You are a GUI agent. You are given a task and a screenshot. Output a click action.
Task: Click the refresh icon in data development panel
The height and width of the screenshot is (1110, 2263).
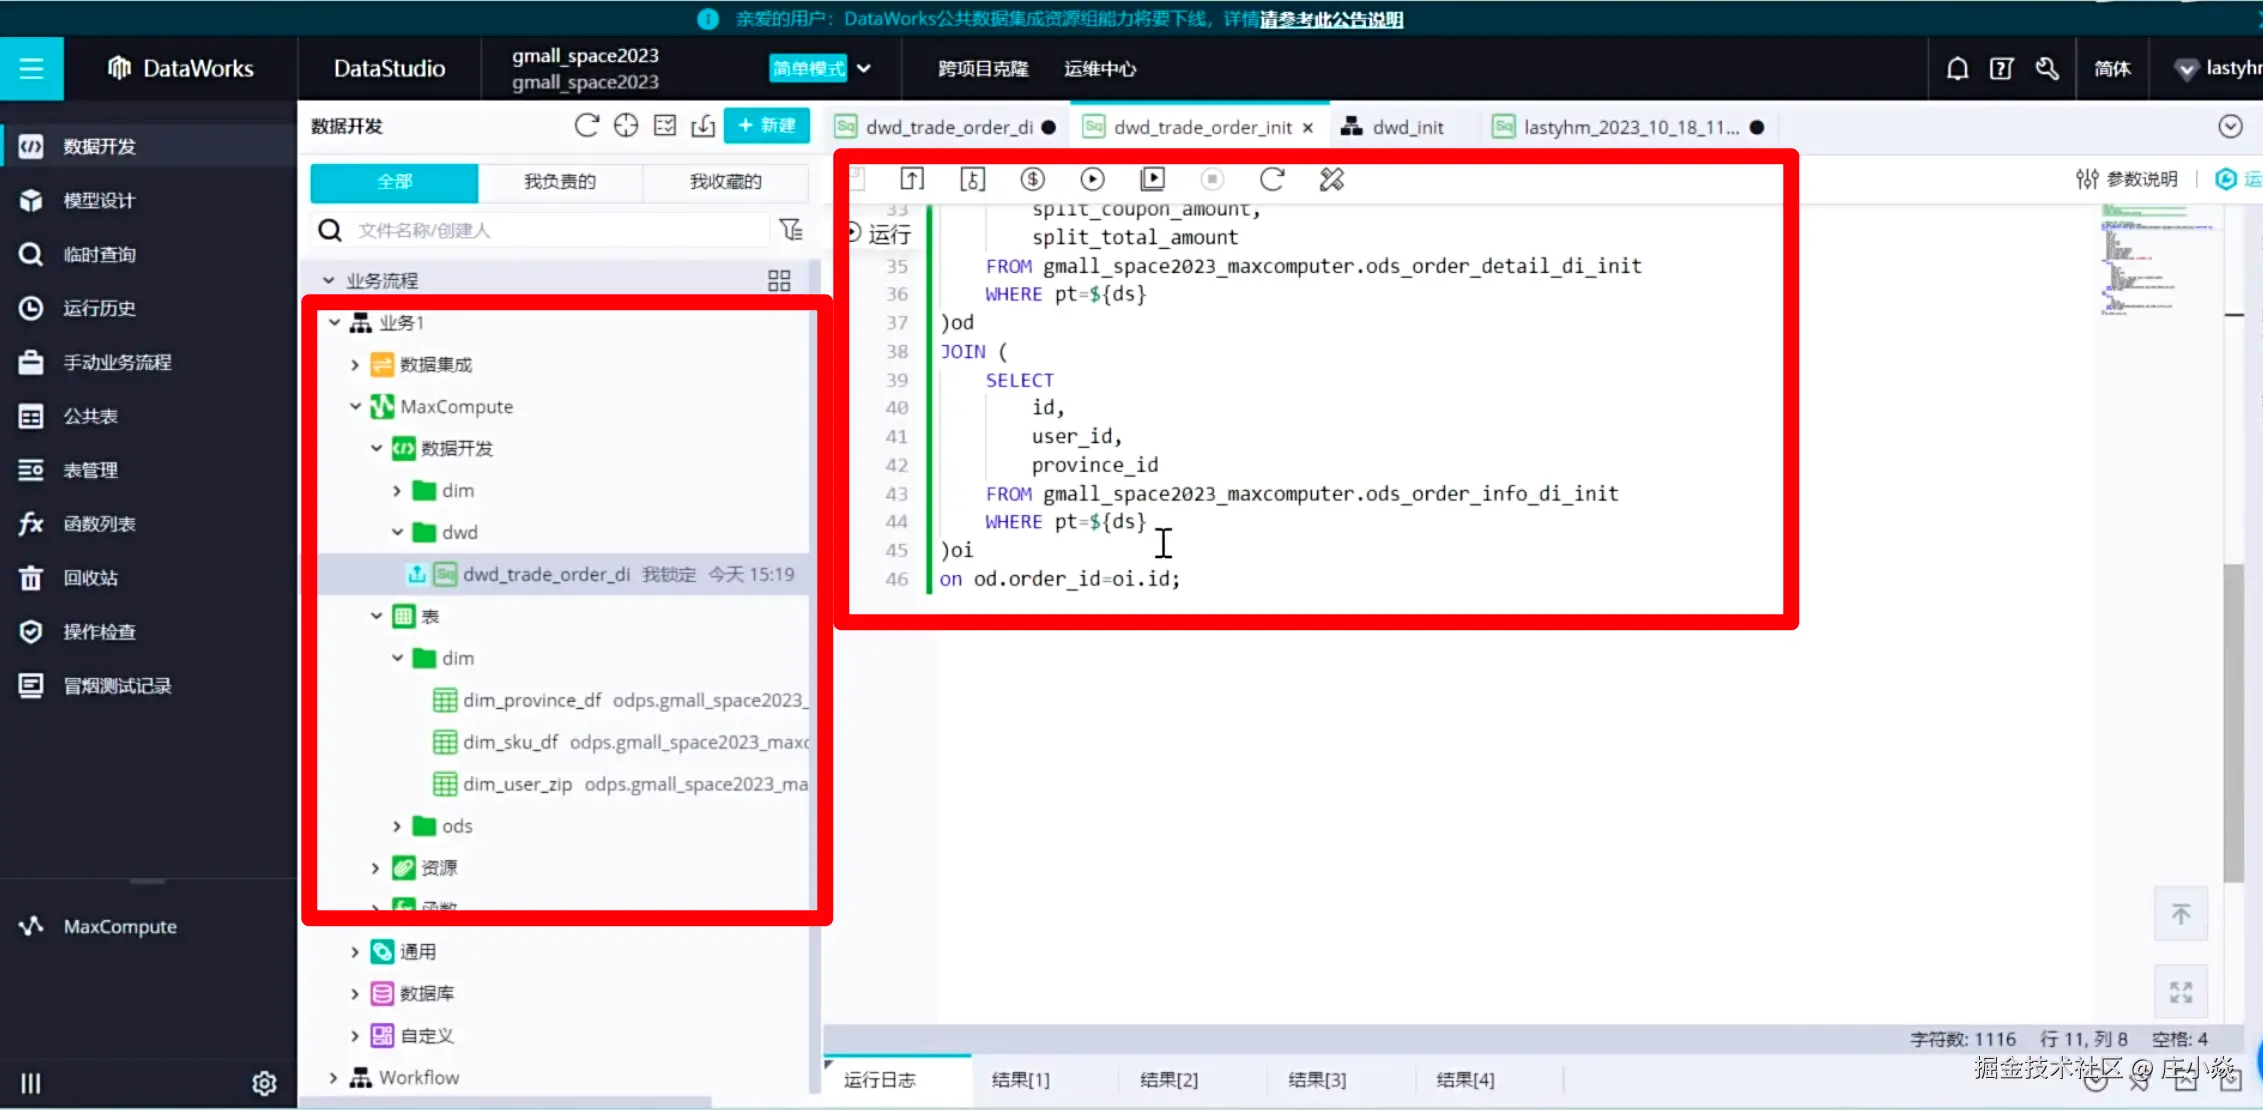[x=587, y=126]
